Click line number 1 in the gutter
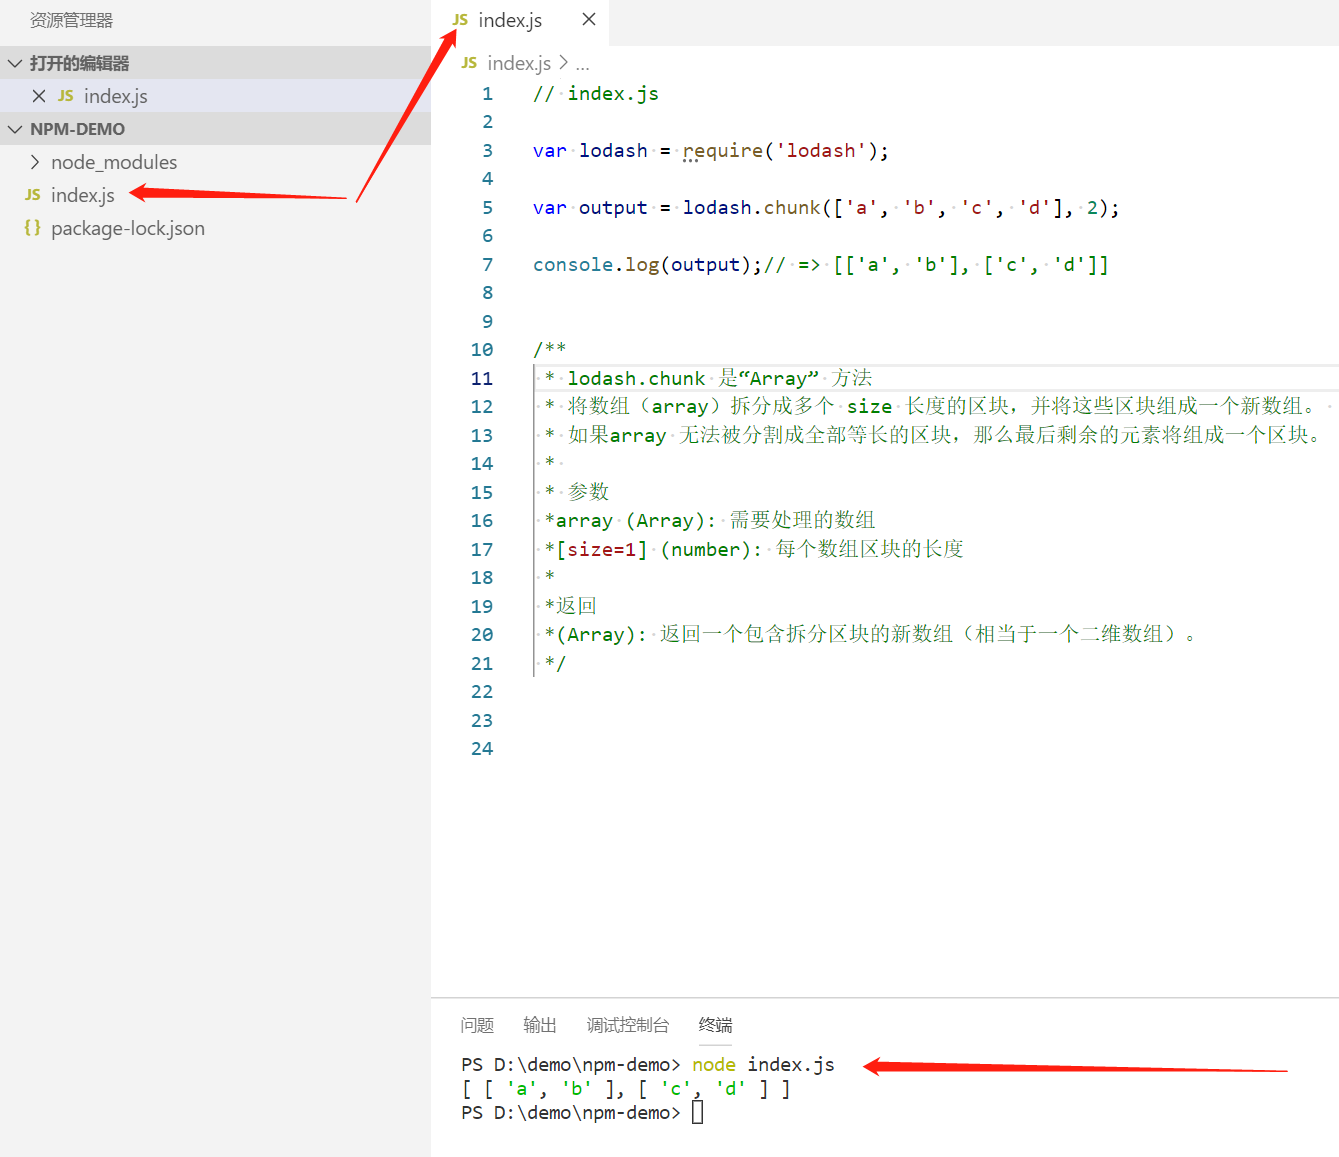 pos(487,94)
